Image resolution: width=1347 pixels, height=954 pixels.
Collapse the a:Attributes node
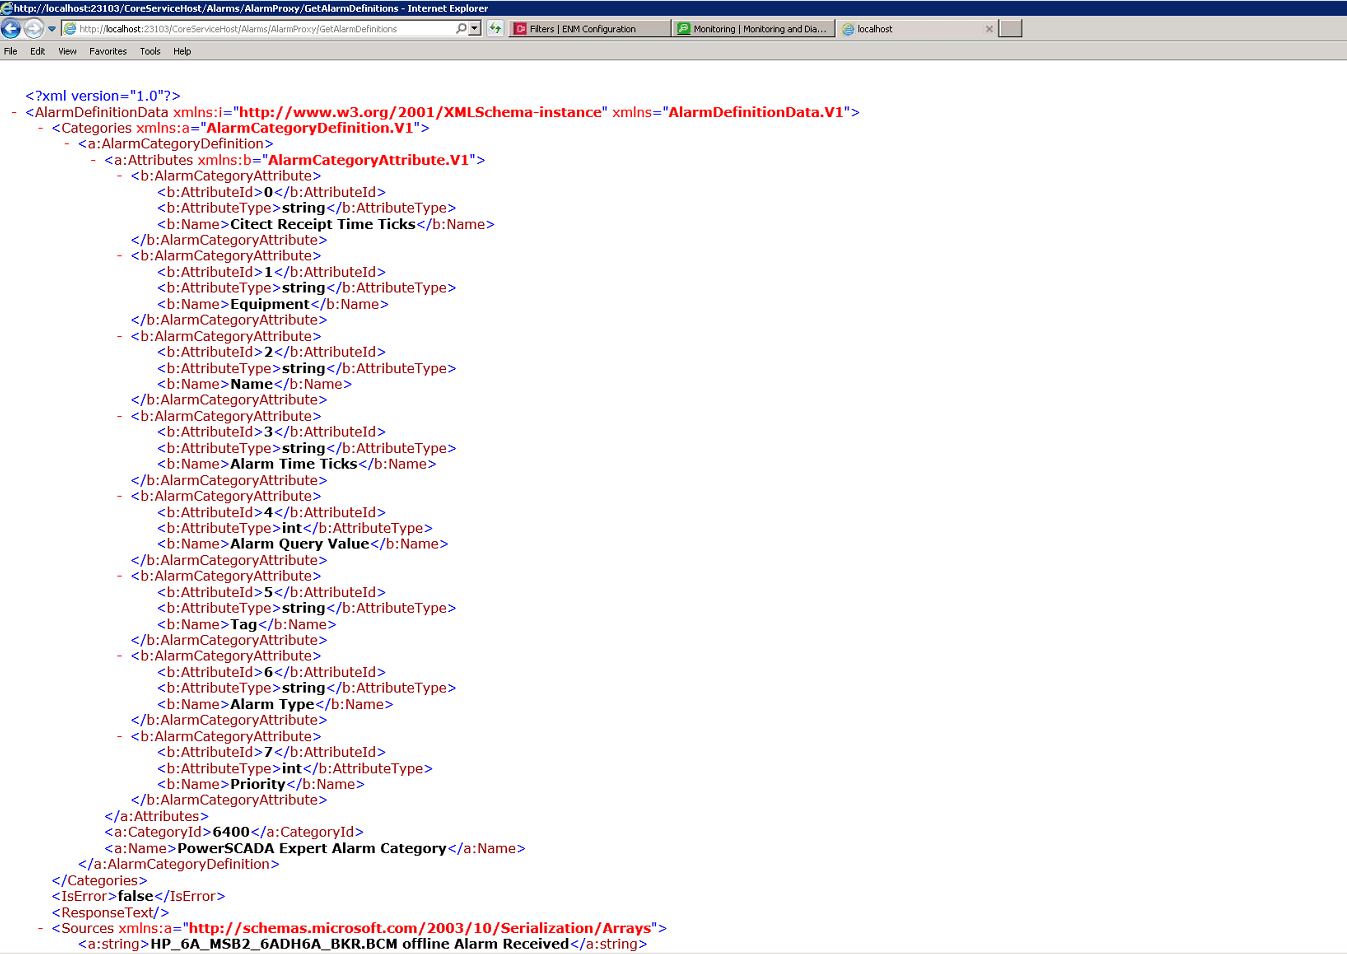(x=93, y=160)
